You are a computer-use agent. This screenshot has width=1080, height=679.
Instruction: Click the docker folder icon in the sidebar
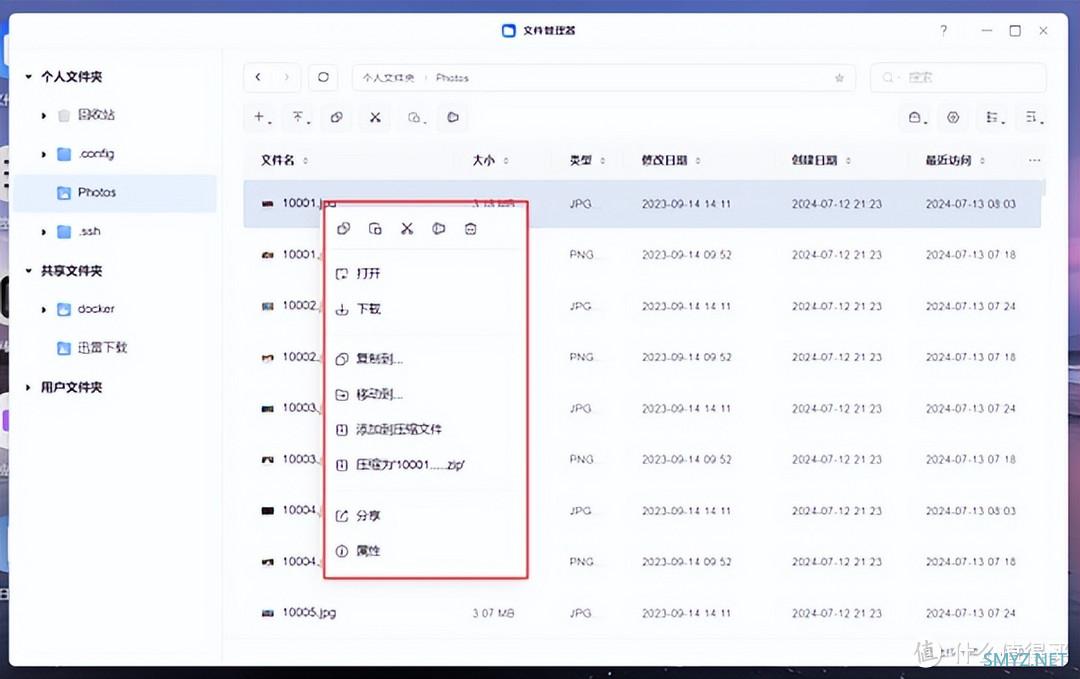pyautogui.click(x=64, y=309)
